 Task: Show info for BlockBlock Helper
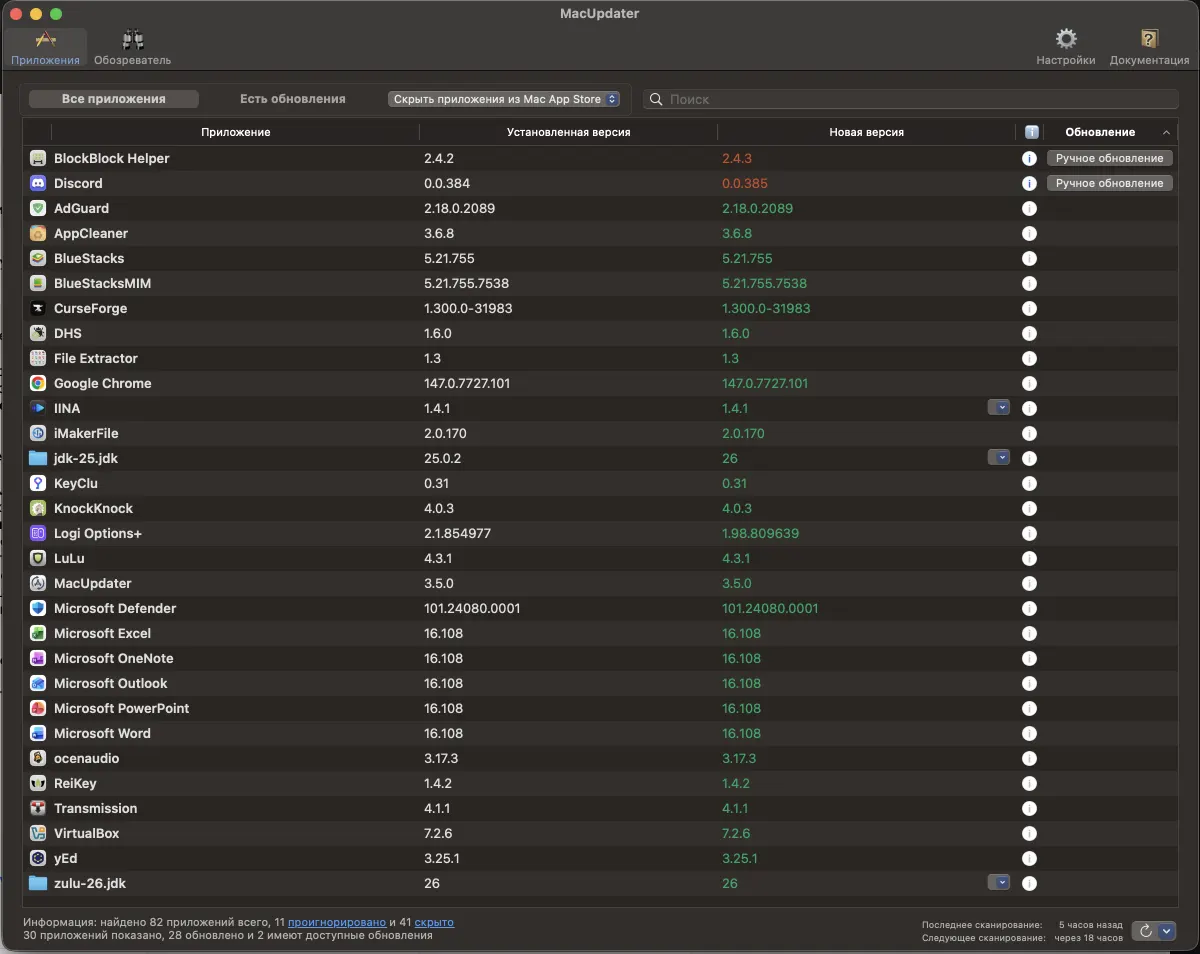(x=1029, y=158)
